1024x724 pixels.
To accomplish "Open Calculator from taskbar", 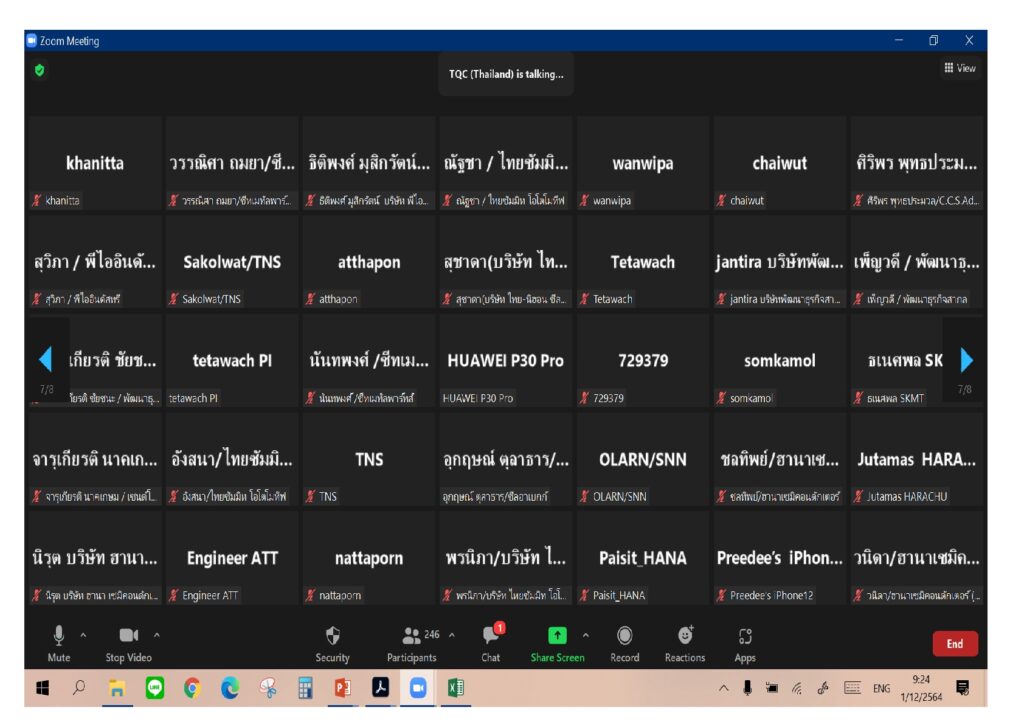I will 305,688.
